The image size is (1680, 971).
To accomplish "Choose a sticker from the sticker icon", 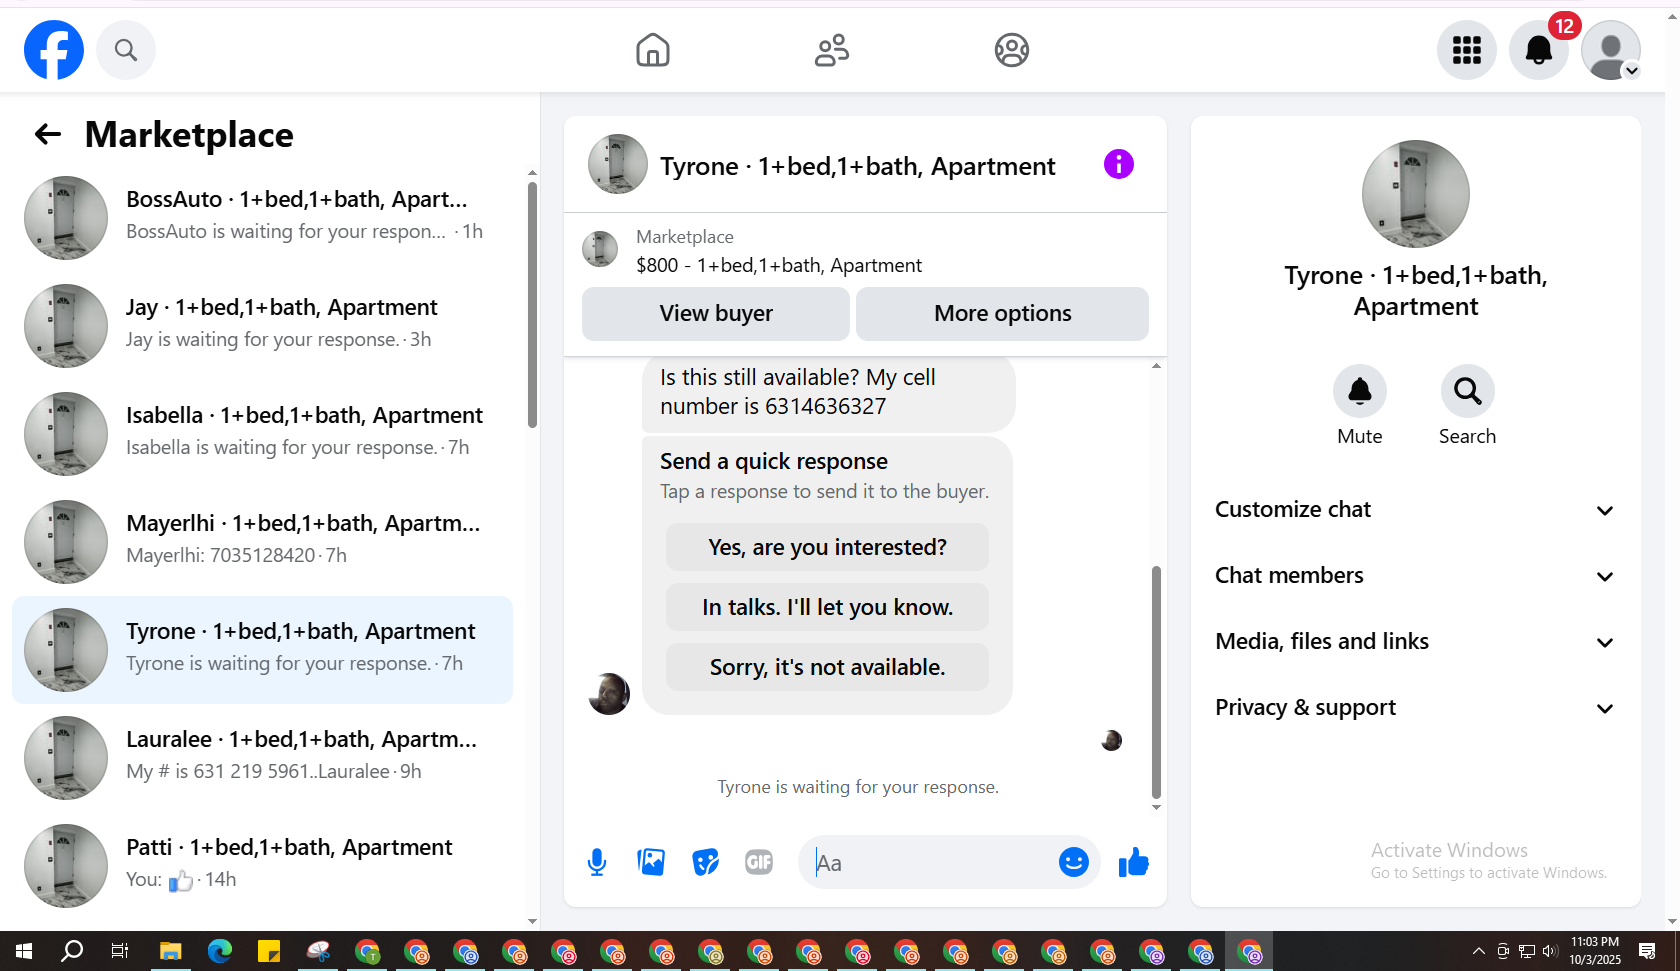I will [705, 862].
